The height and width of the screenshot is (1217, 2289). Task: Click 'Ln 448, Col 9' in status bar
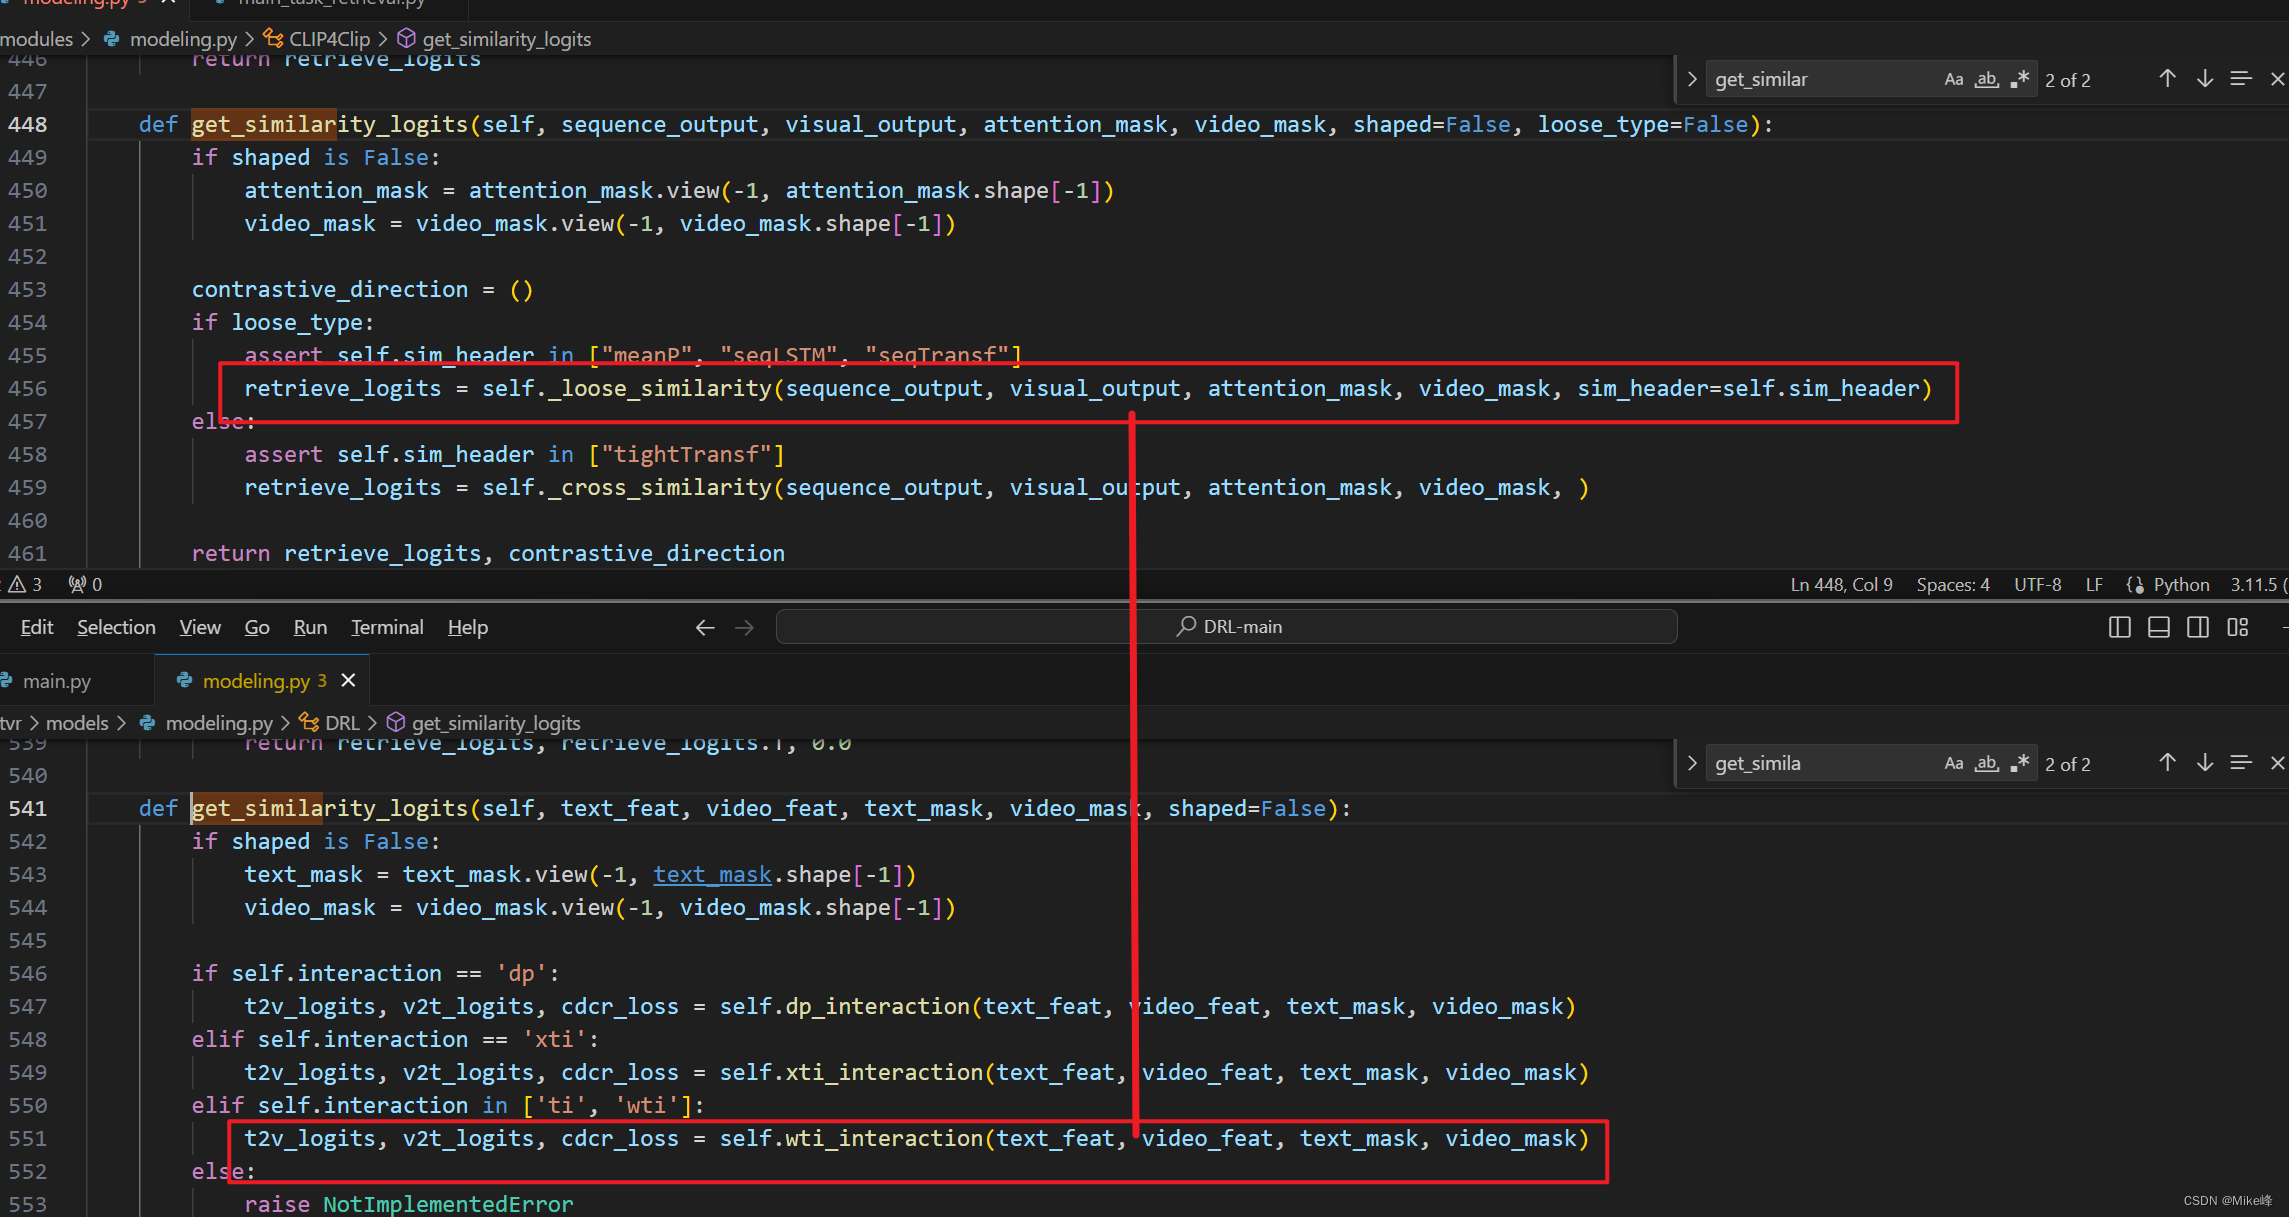click(x=1841, y=585)
